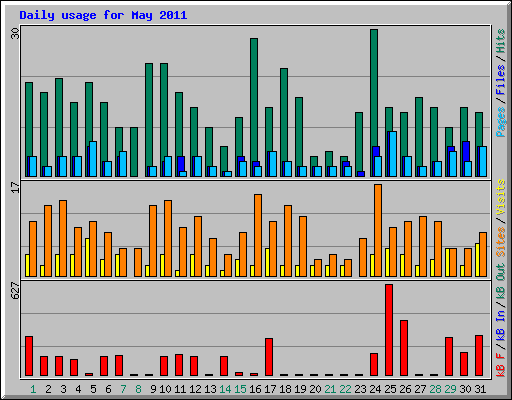512x400 pixels.
Task: Click the day label '1' on the x-axis
Action: pos(33,389)
